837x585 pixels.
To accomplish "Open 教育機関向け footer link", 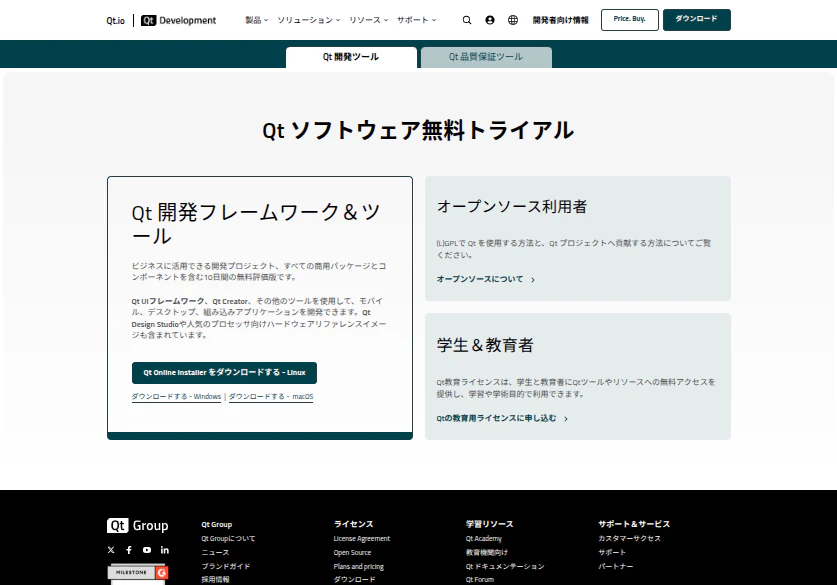I will [x=487, y=552].
